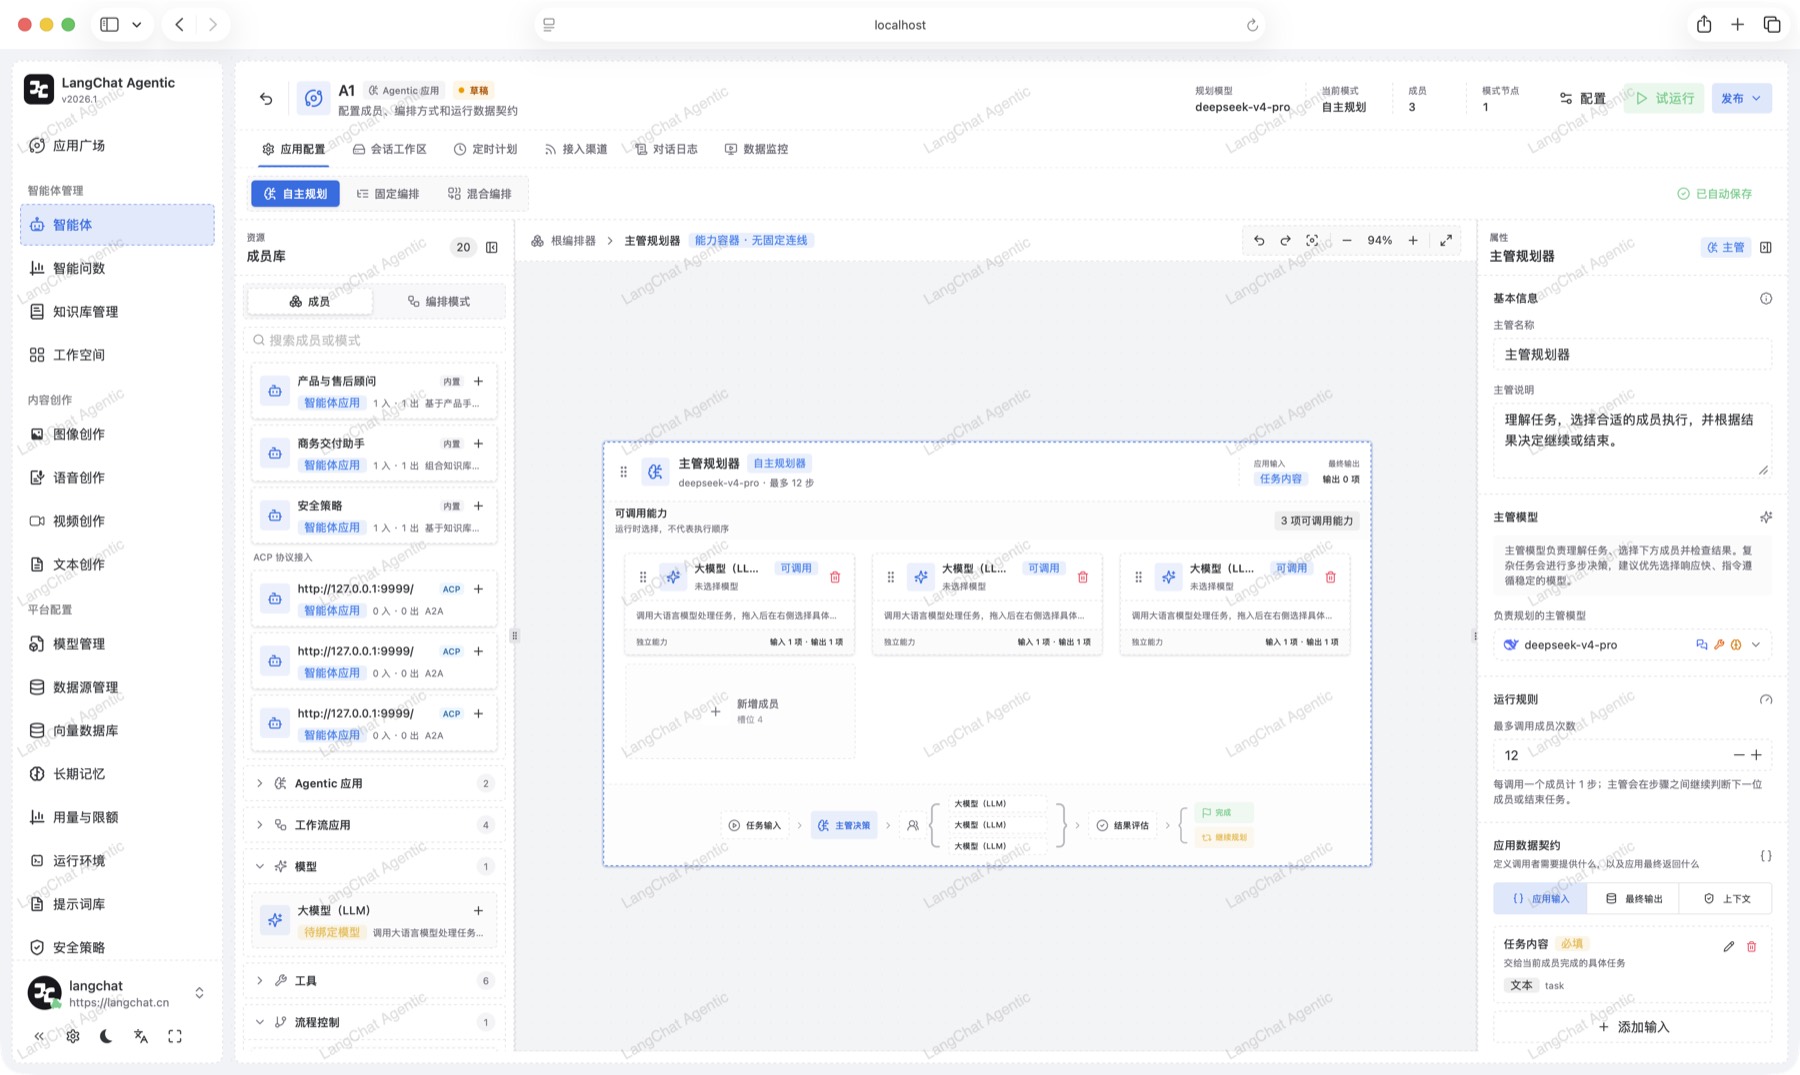
Task: Edit the 任务内容 input field entry
Action: click(1729, 946)
